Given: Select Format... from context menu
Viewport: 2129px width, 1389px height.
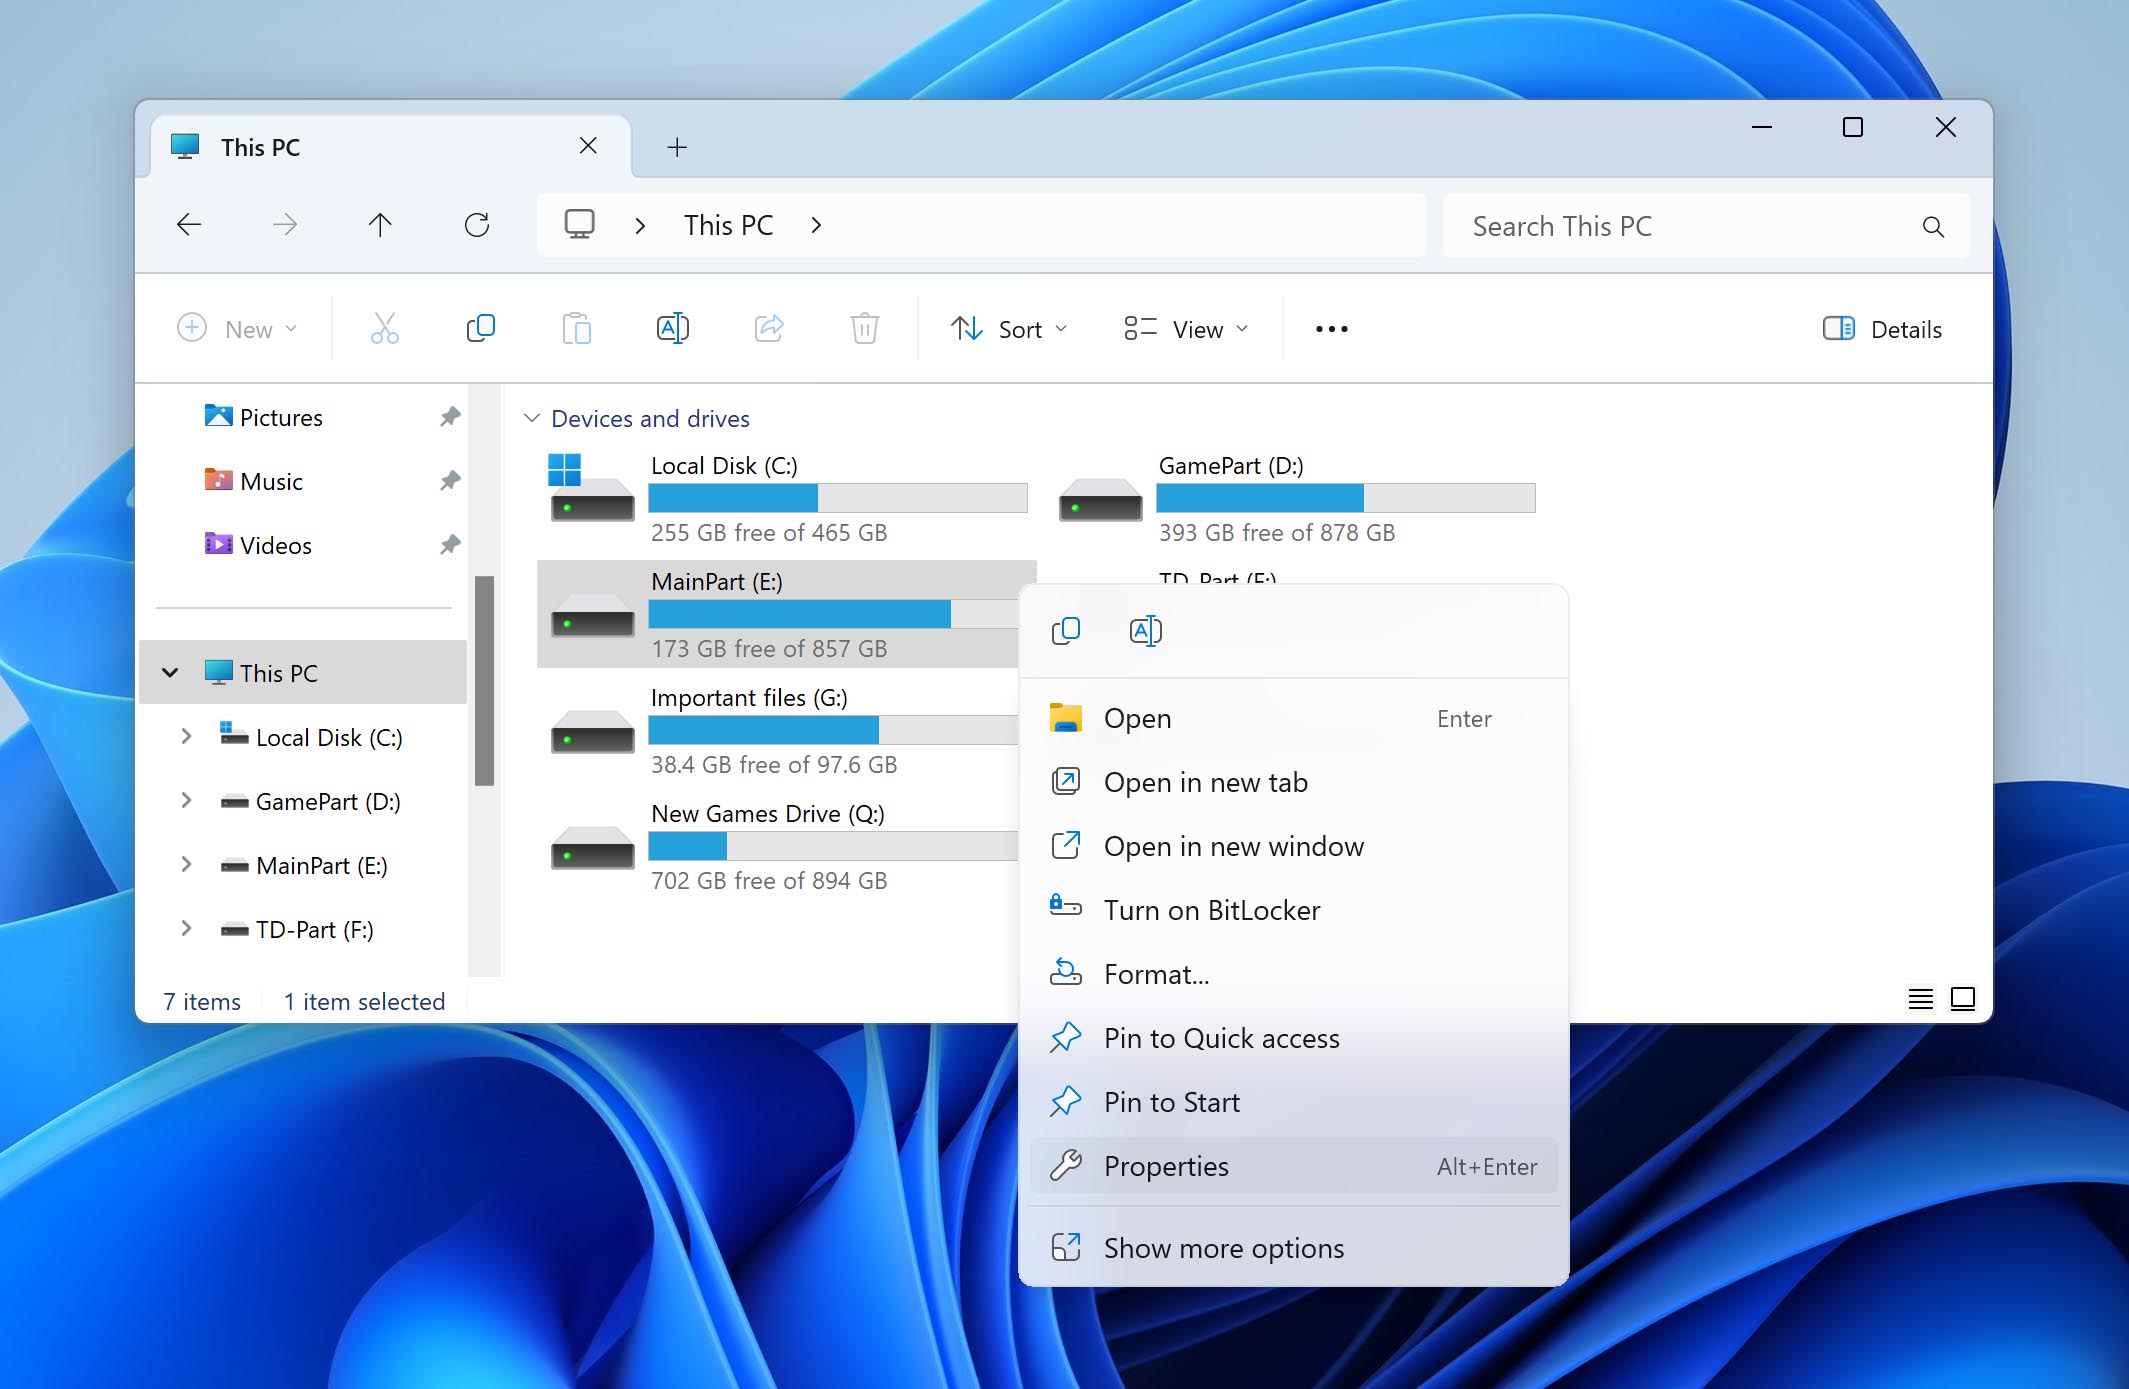Looking at the screenshot, I should 1293,974.
